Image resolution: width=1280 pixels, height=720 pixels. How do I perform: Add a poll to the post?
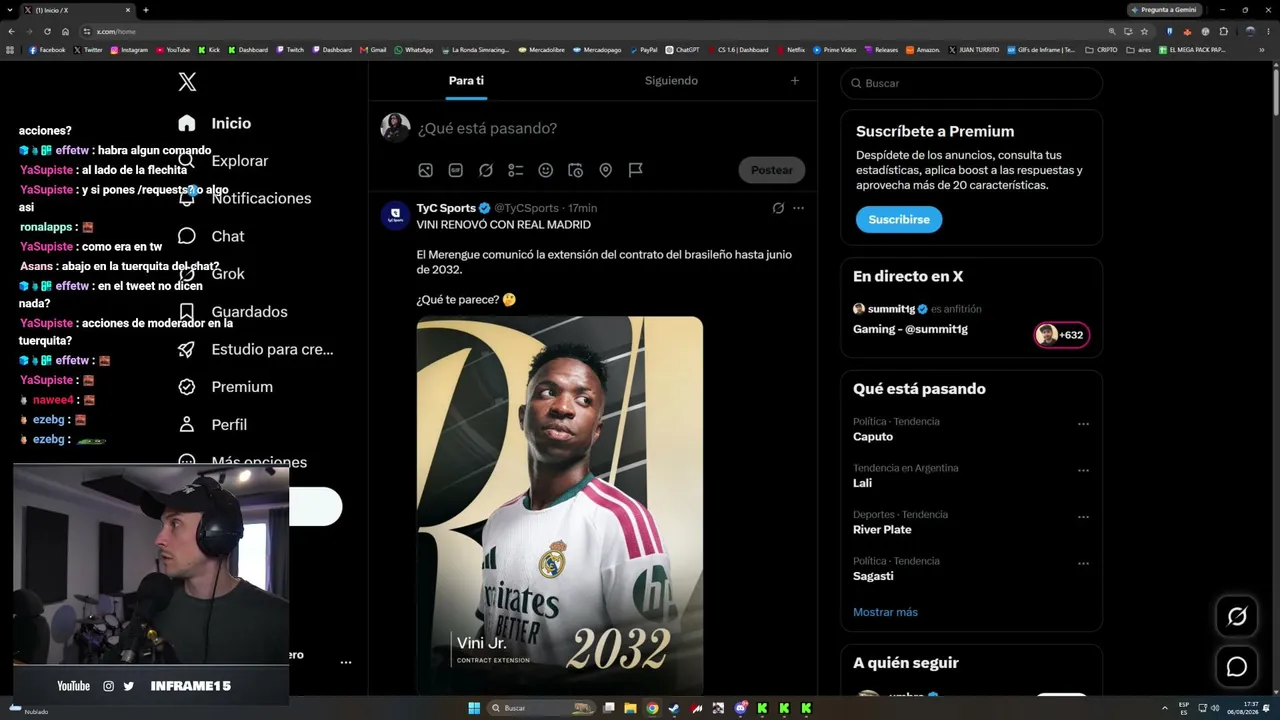pos(516,170)
